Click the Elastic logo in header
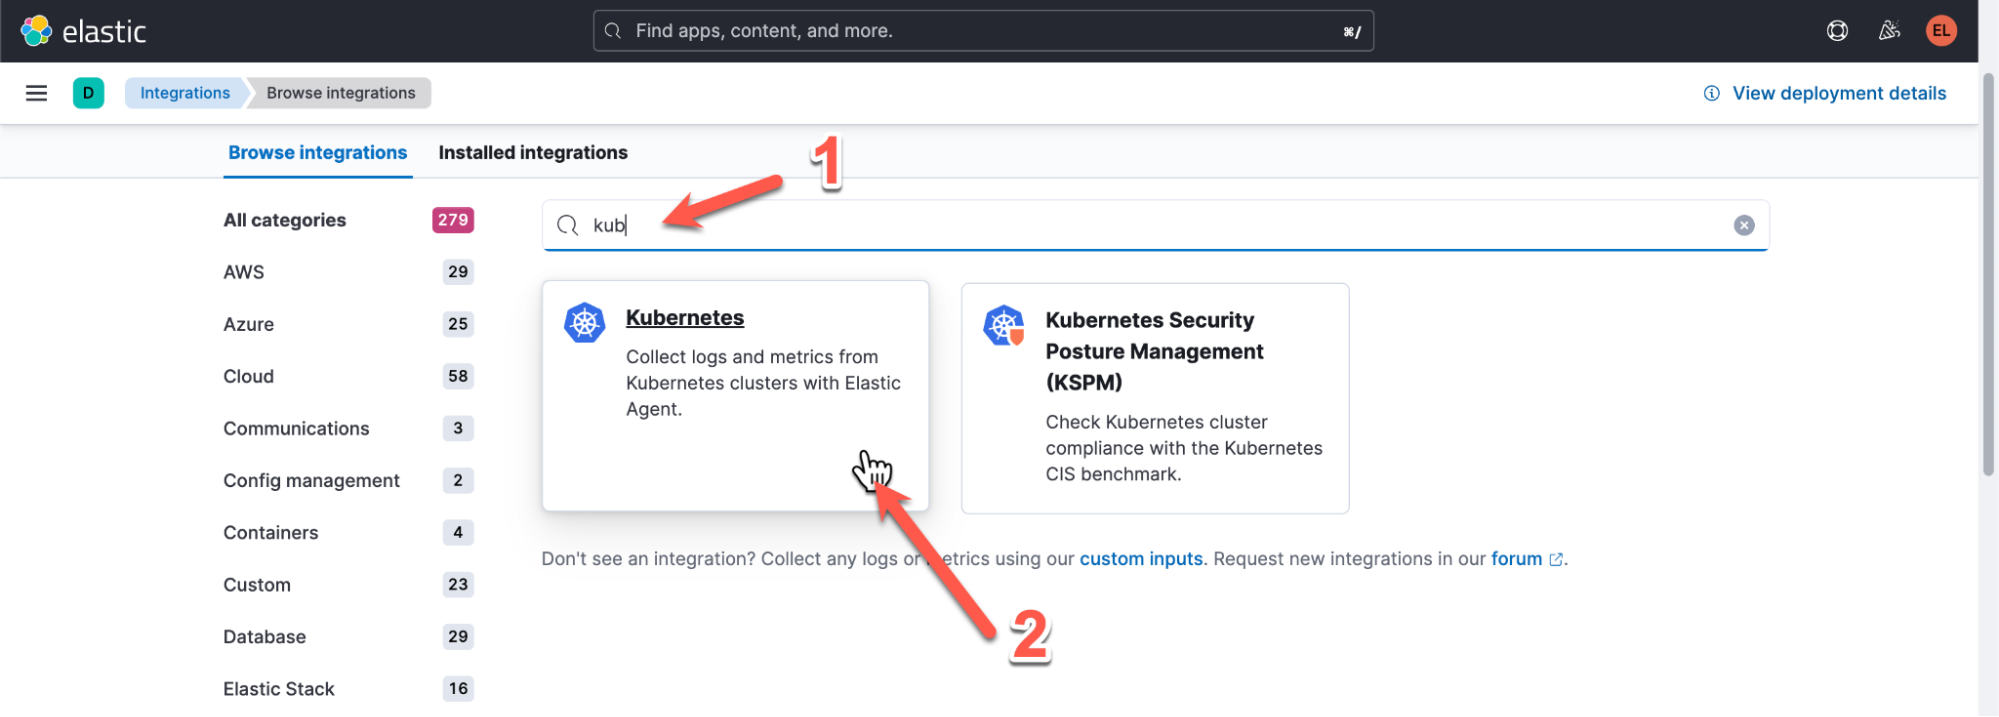The height and width of the screenshot is (717, 1999). (x=84, y=31)
